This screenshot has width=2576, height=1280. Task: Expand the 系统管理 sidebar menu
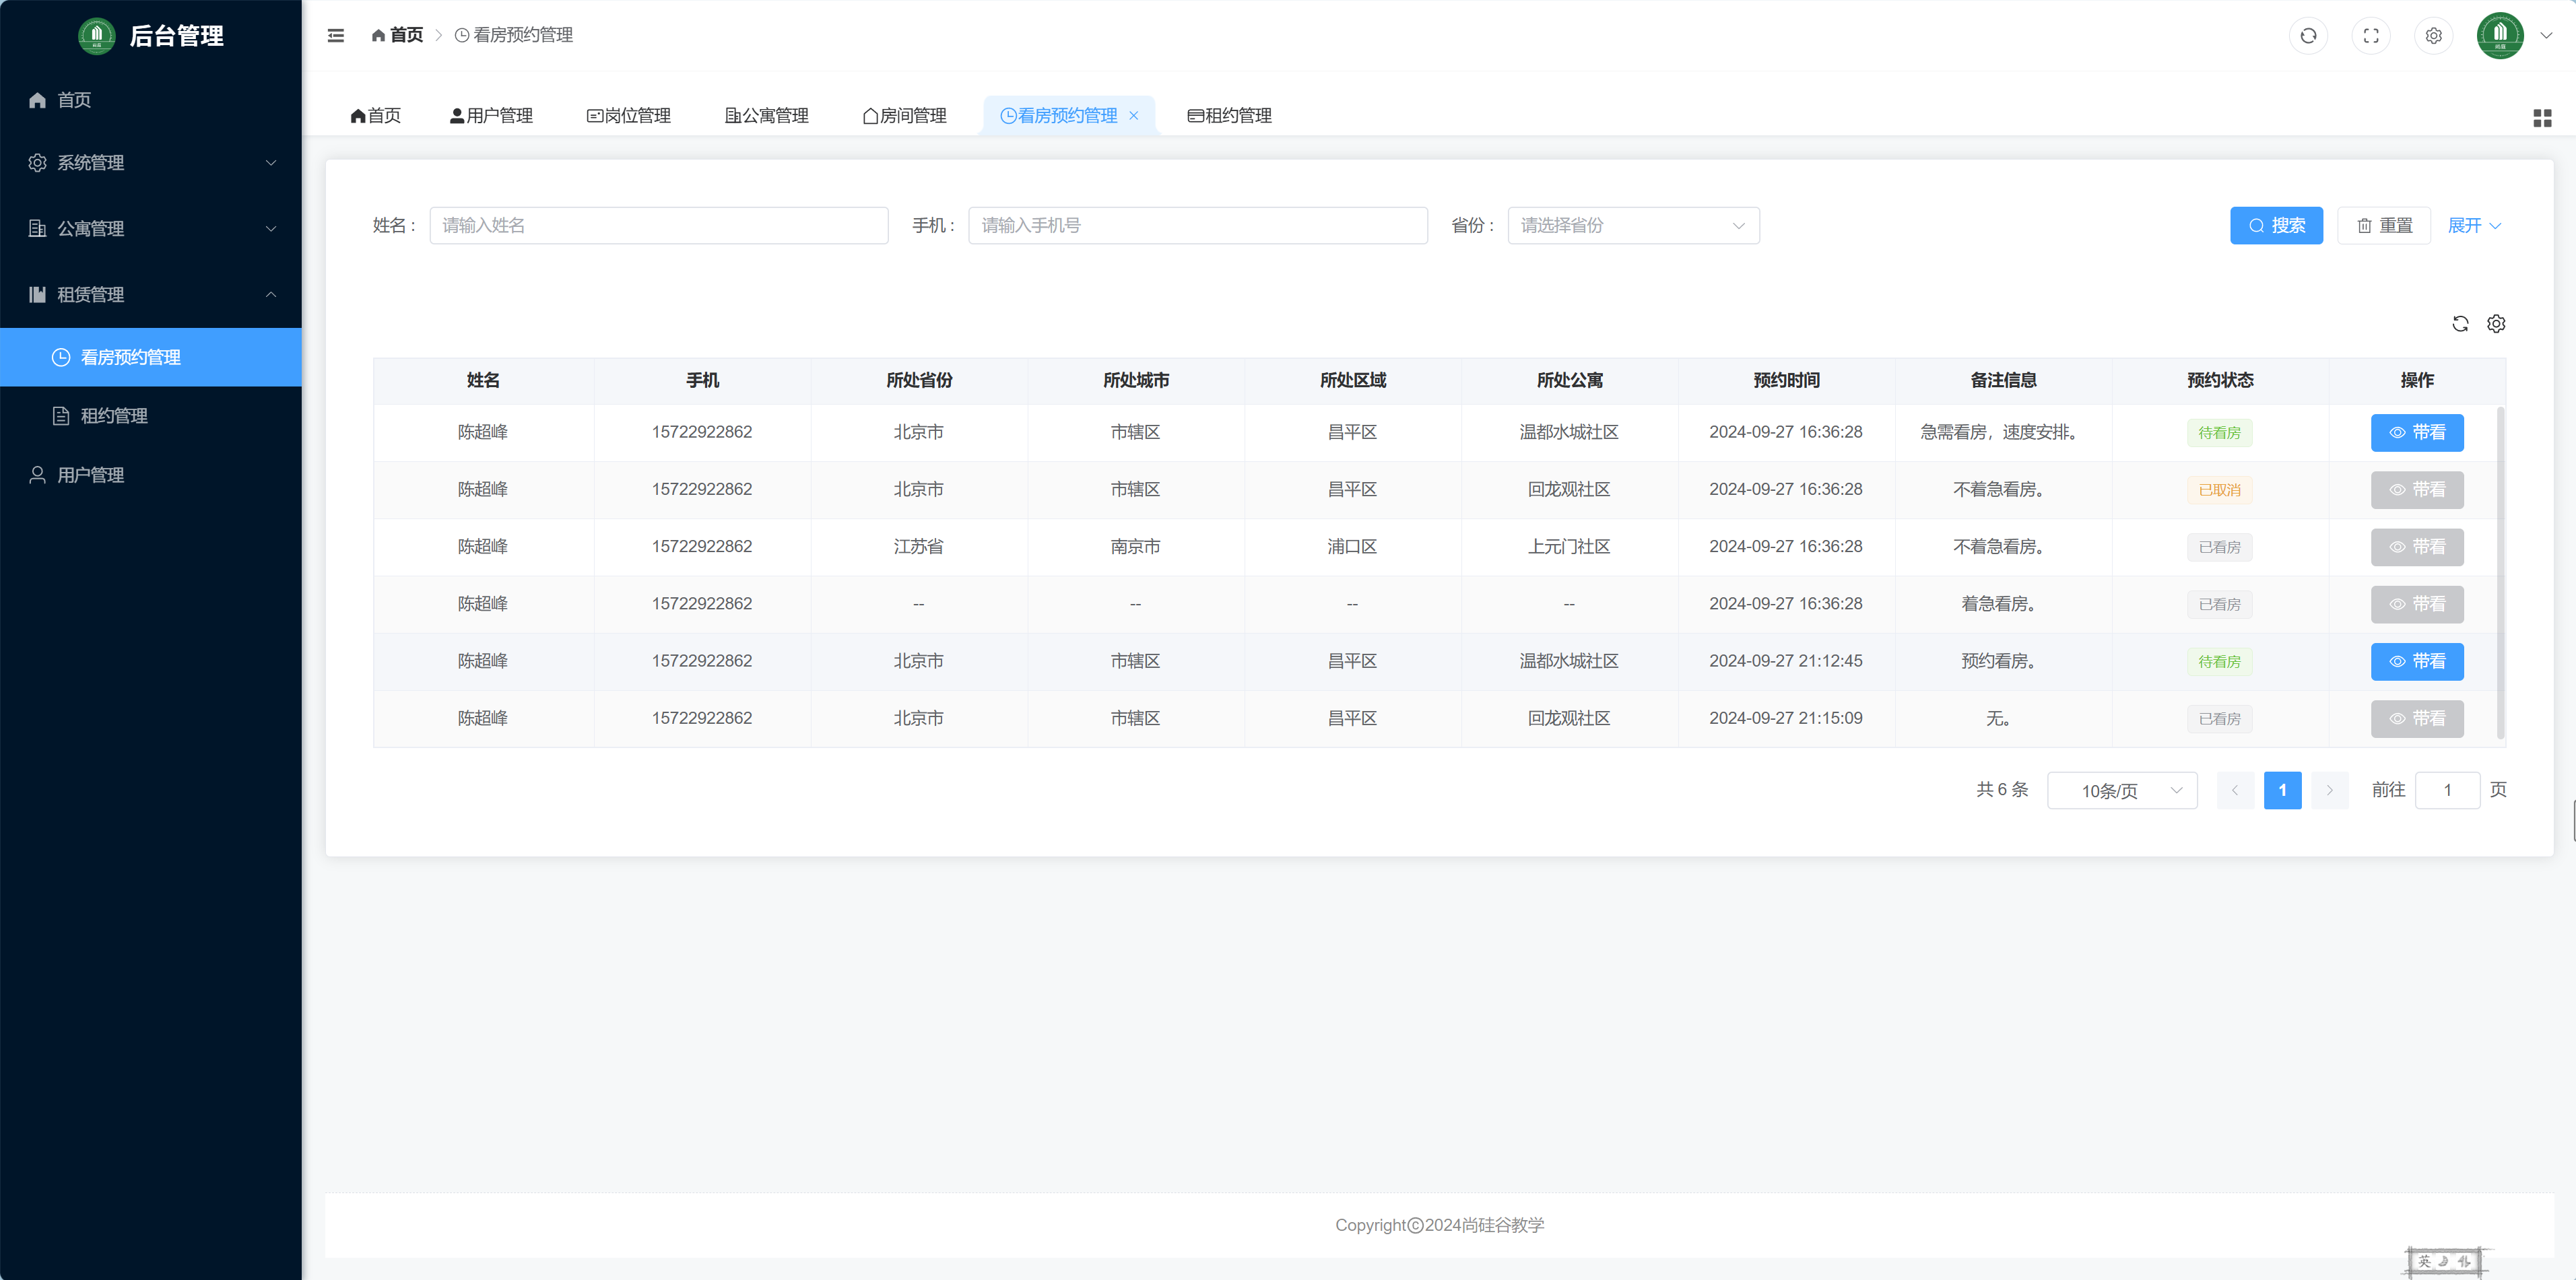click(x=150, y=163)
